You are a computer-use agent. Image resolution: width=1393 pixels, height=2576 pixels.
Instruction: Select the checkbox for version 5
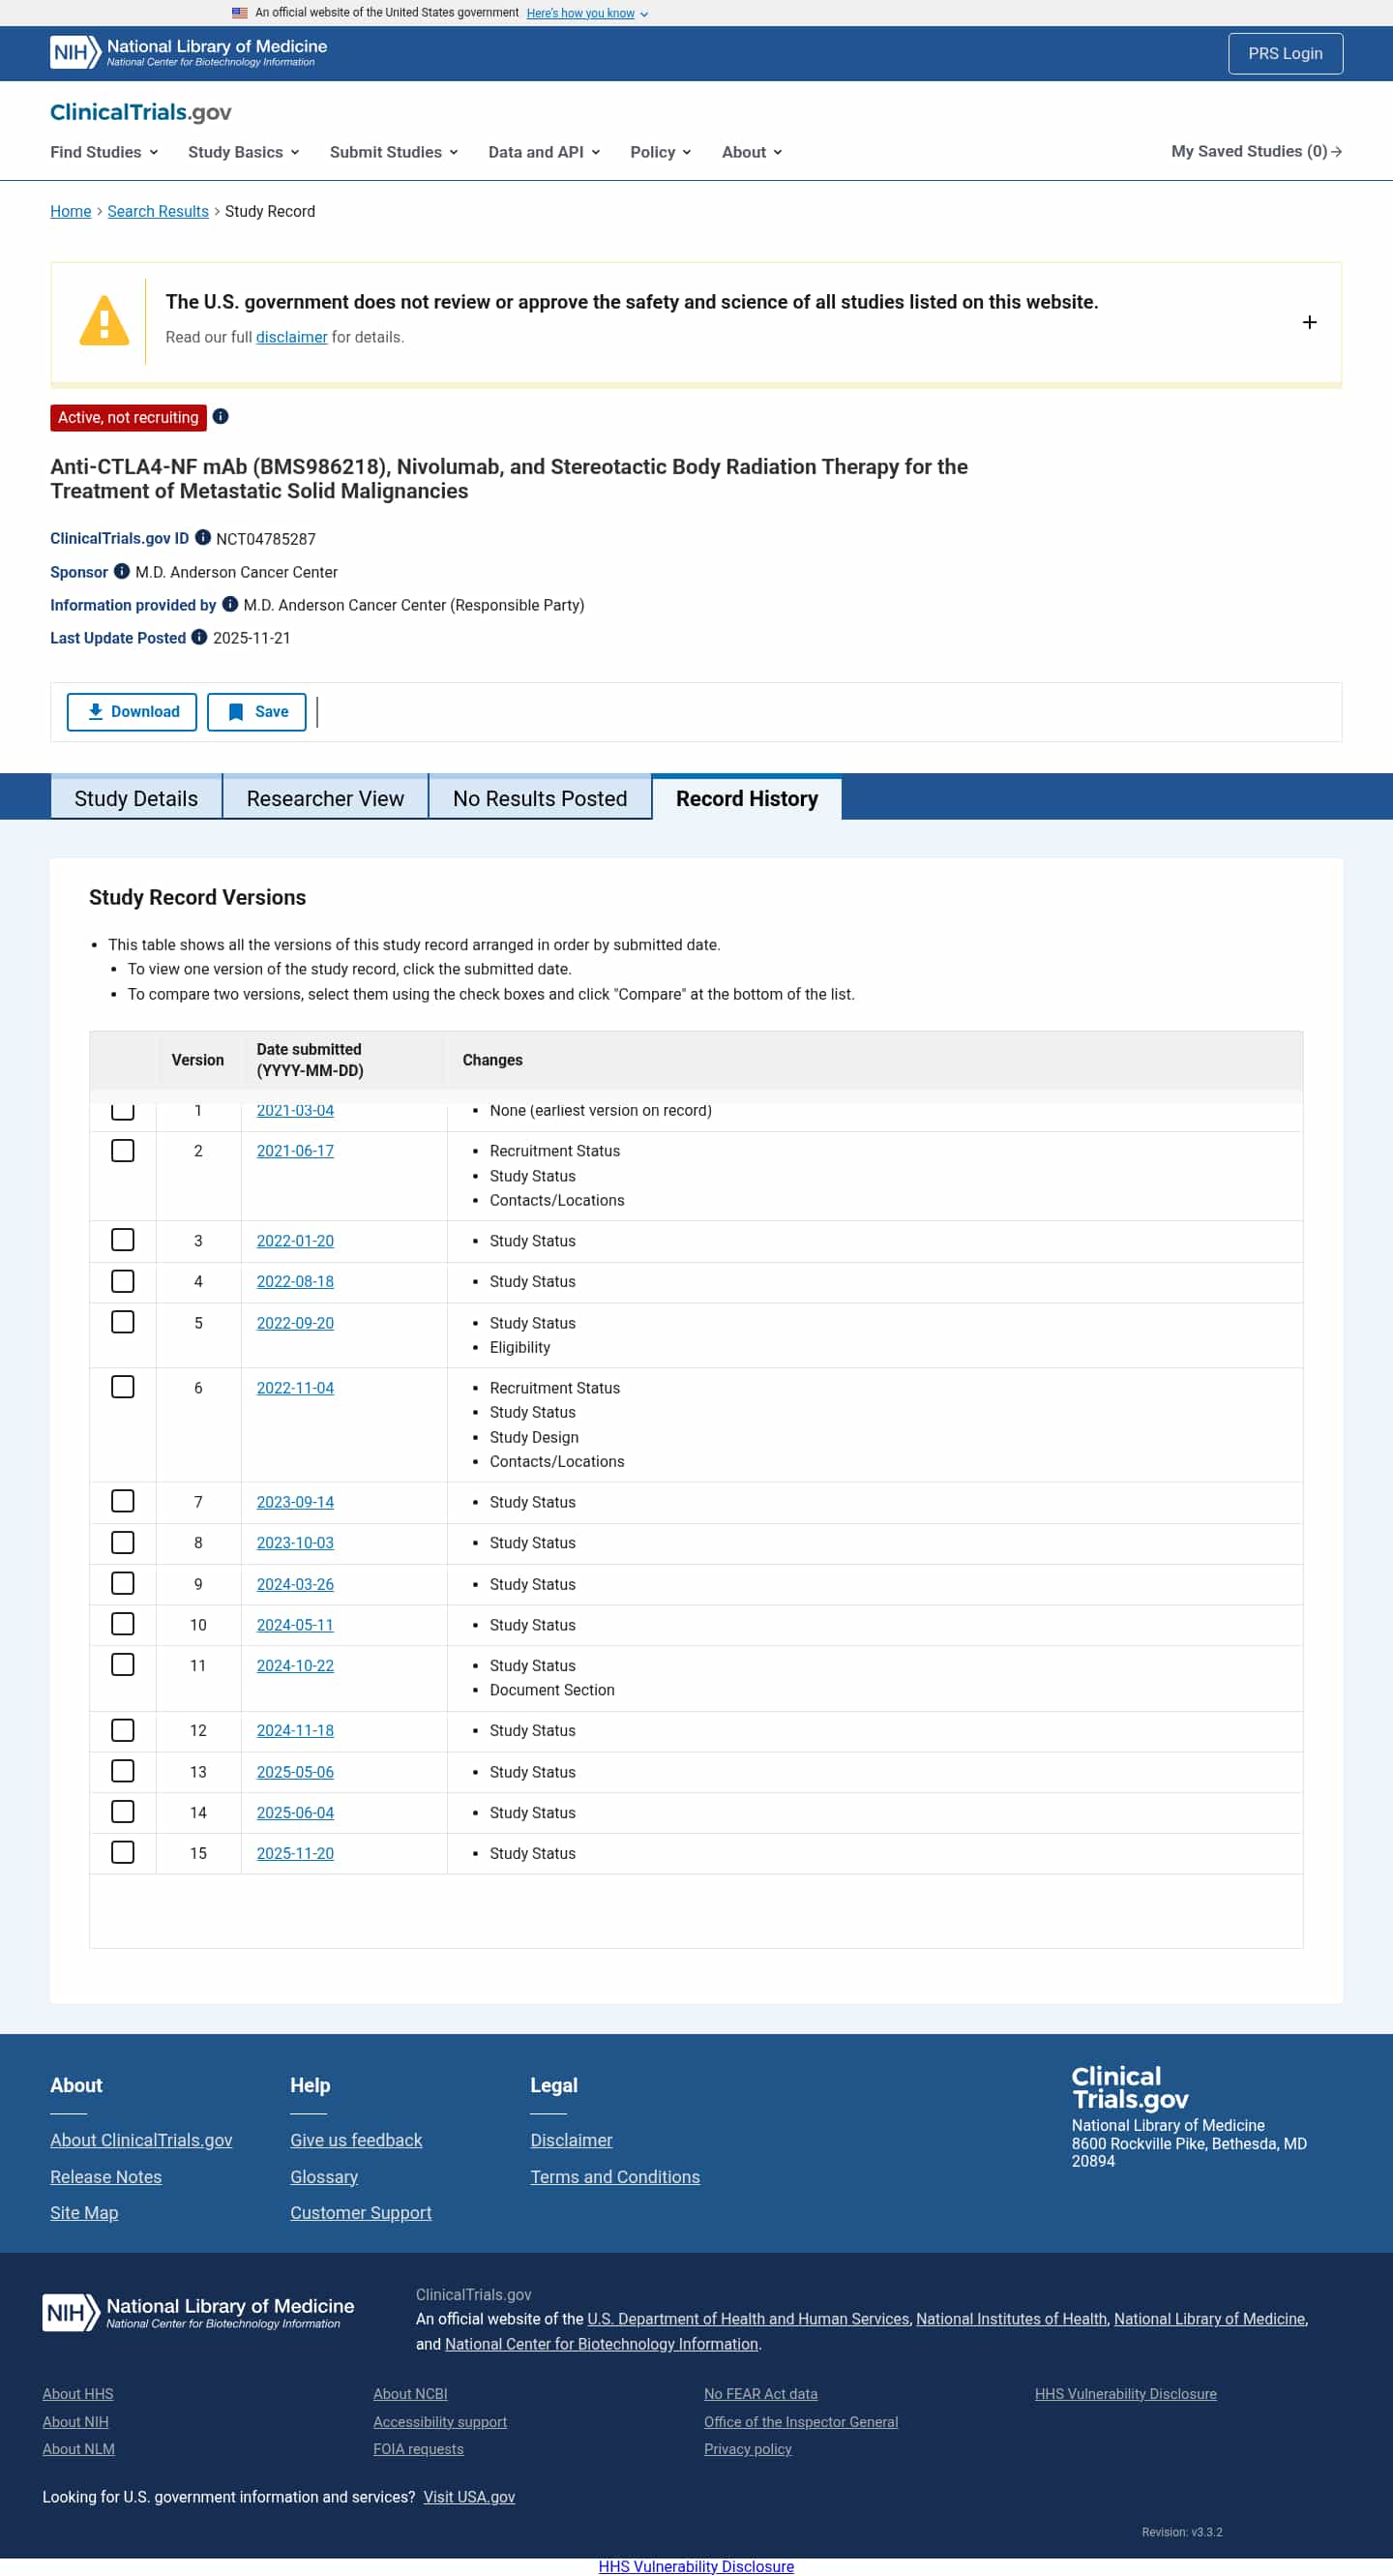click(123, 1322)
